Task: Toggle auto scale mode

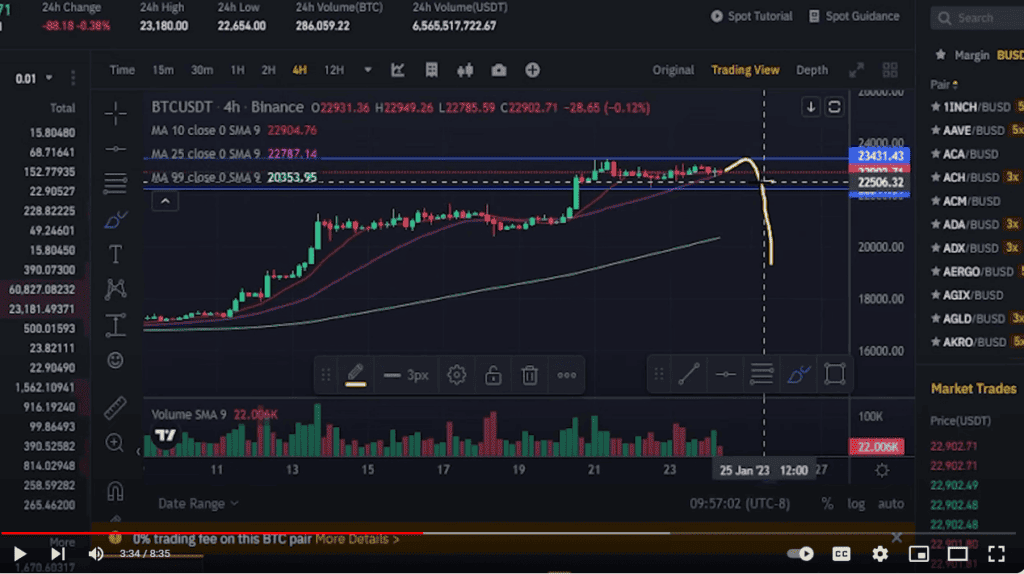Action: (891, 503)
